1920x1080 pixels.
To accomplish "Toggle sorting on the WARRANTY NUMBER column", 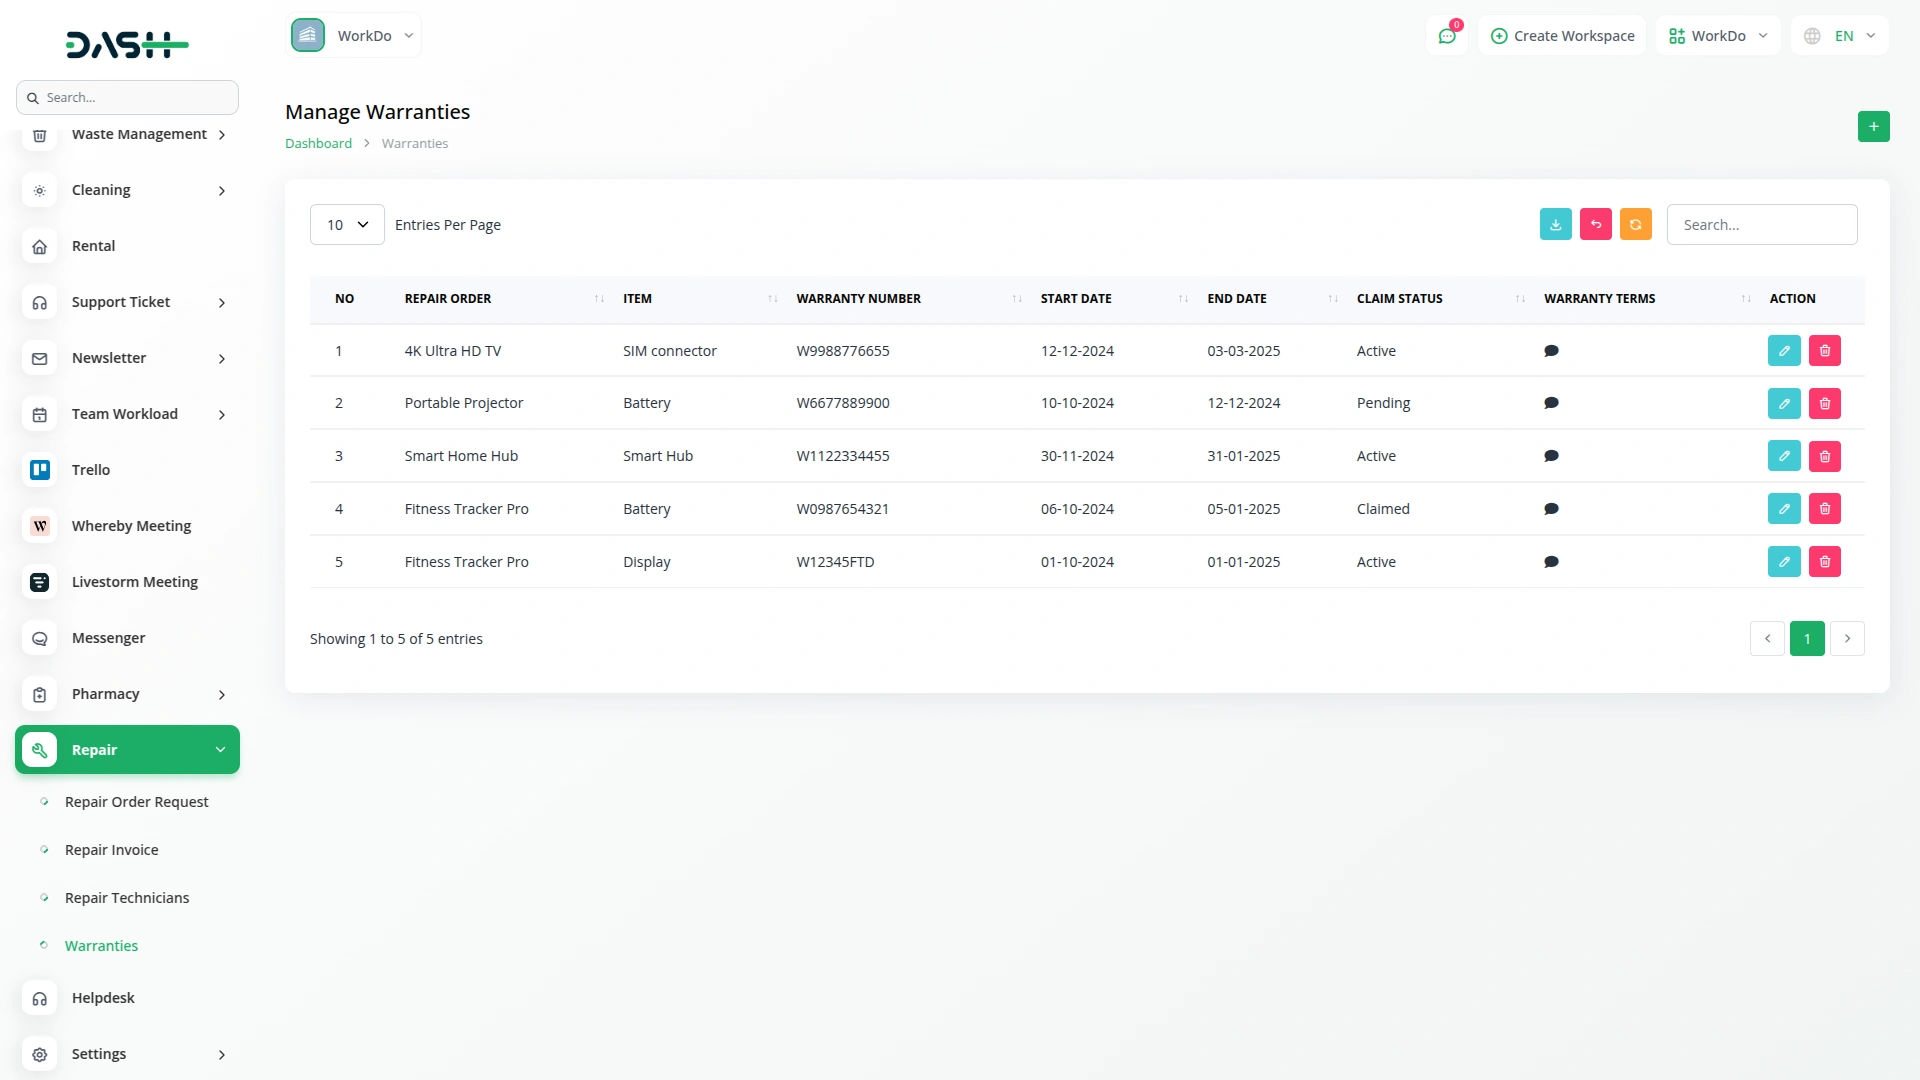I will click(1016, 298).
